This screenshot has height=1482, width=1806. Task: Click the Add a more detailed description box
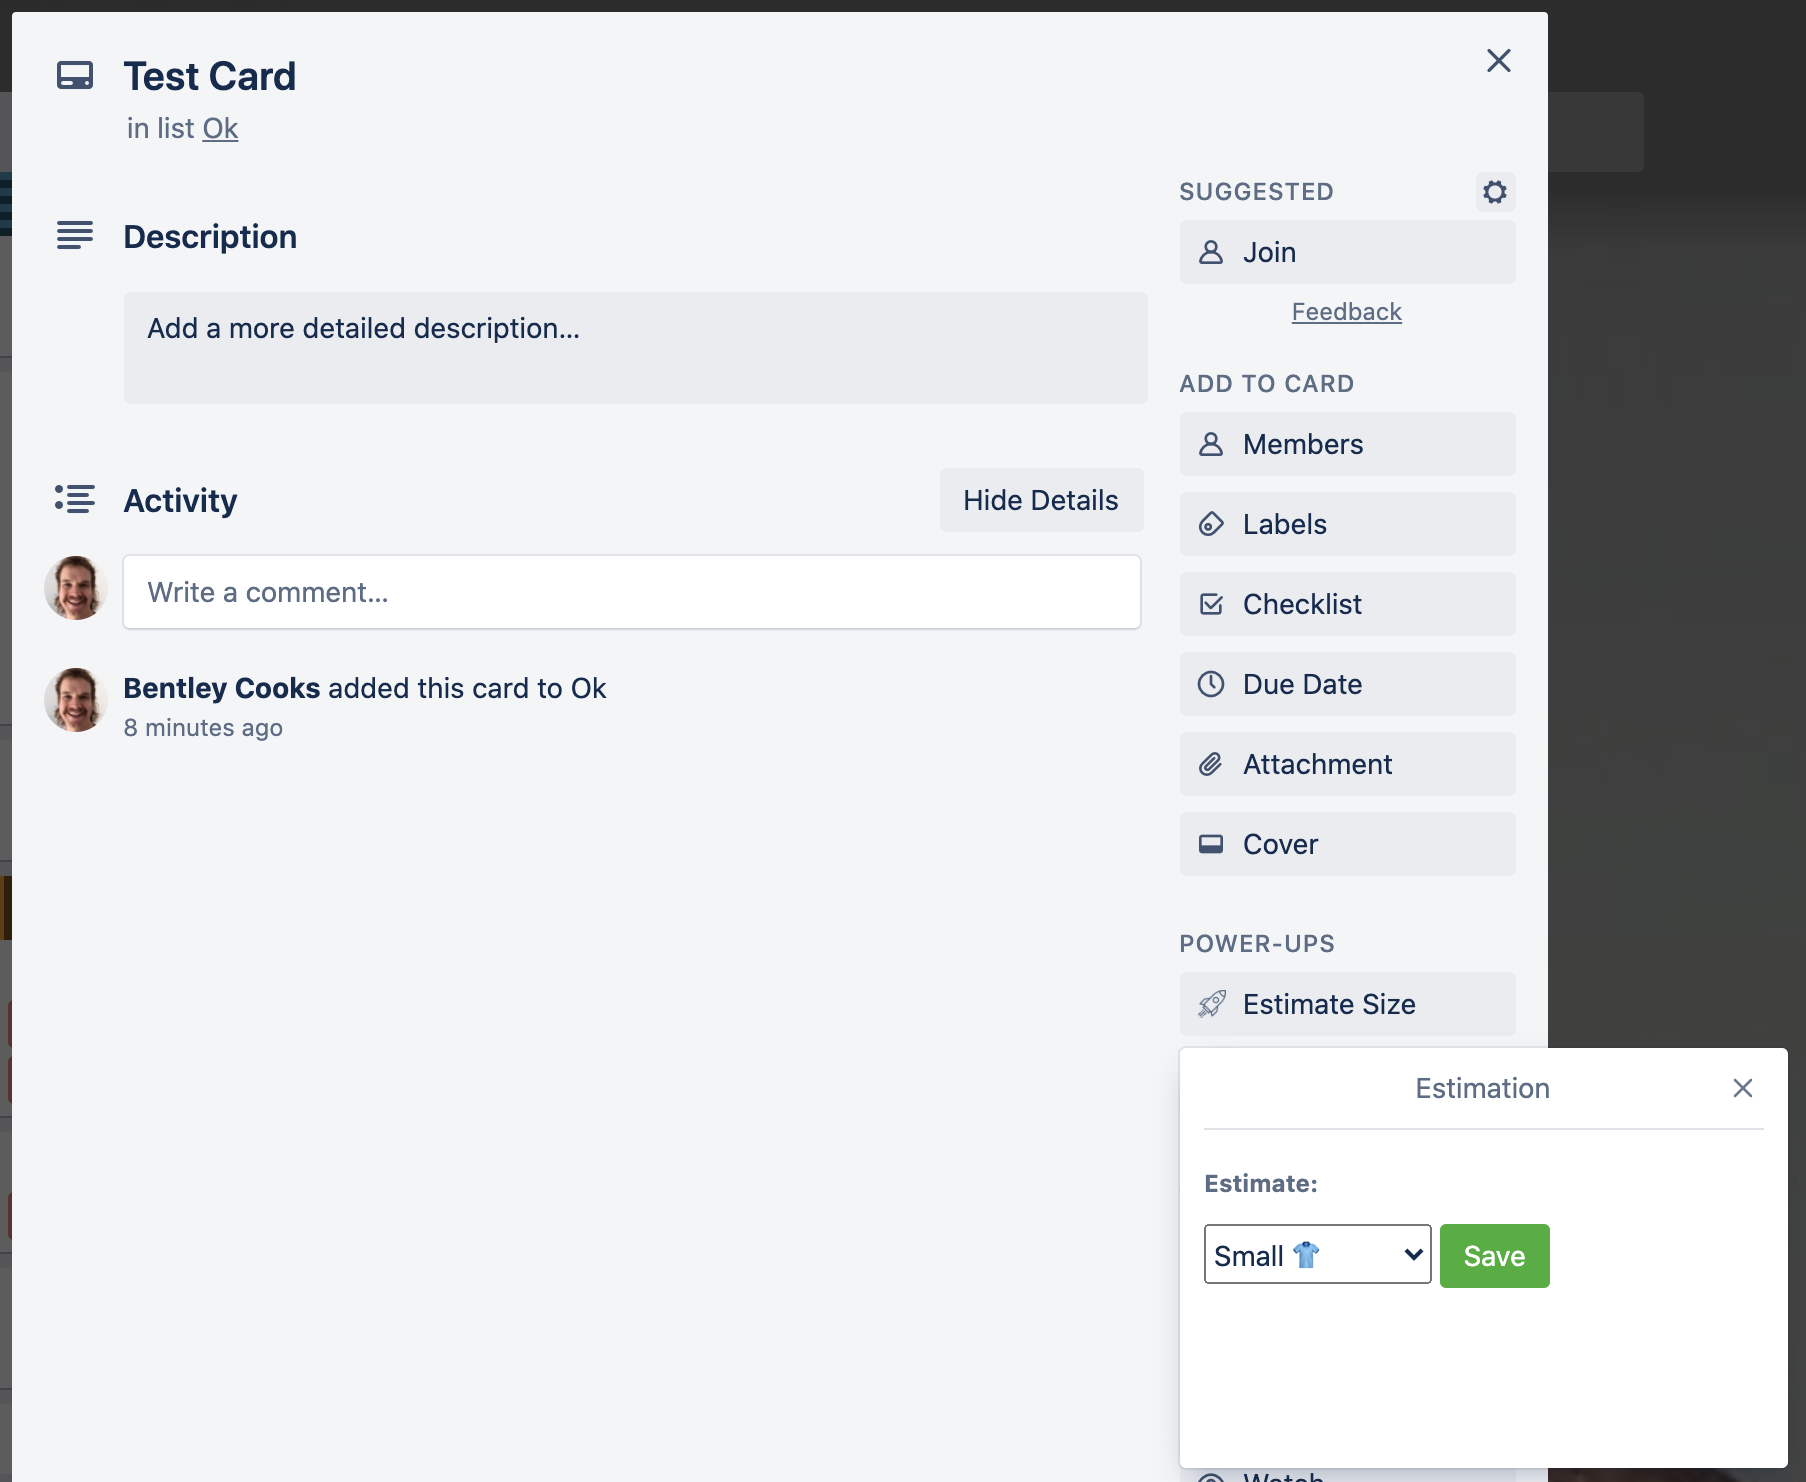[636, 348]
